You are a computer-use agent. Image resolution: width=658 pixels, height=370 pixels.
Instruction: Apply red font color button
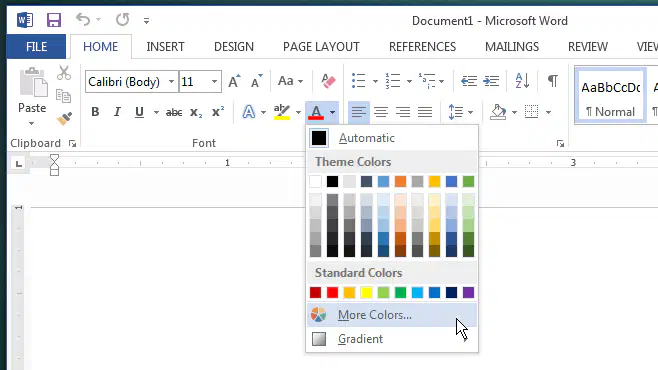(316, 112)
